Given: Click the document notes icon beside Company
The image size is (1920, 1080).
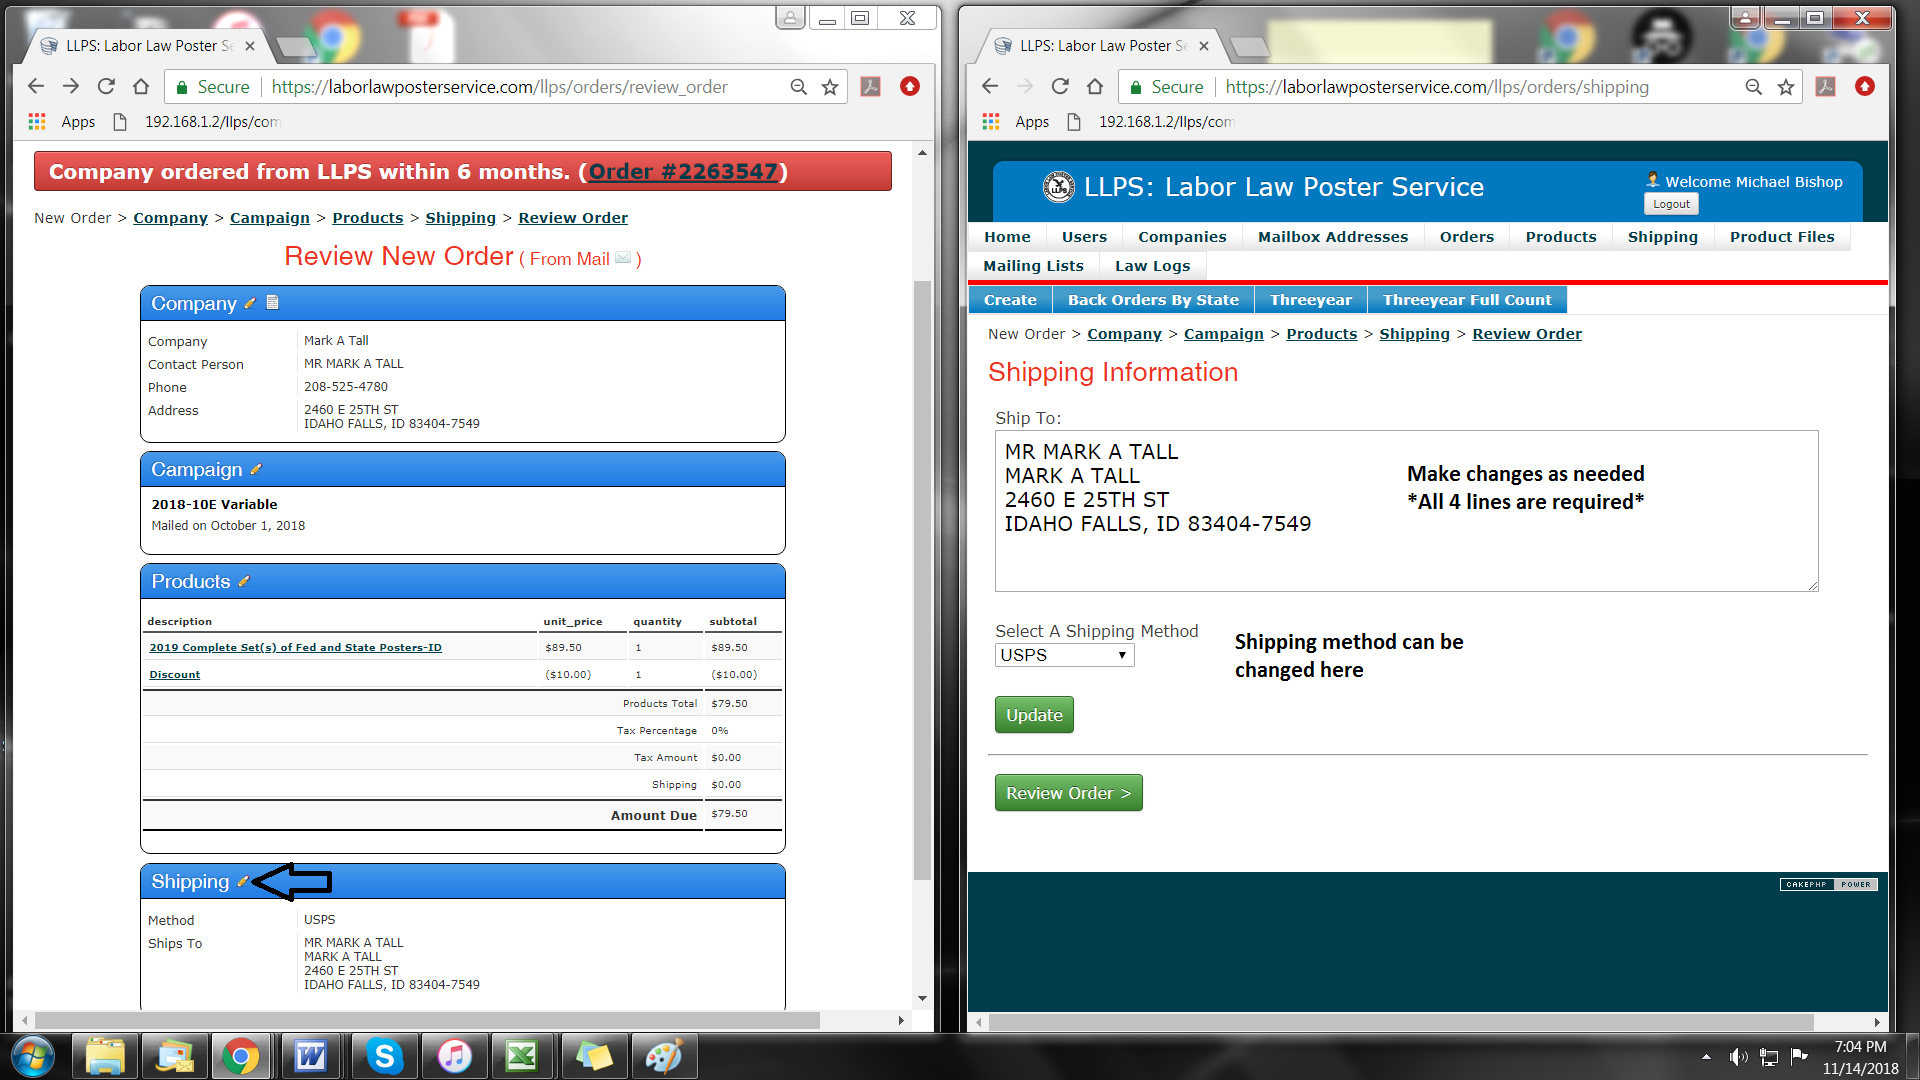Looking at the screenshot, I should tap(272, 303).
